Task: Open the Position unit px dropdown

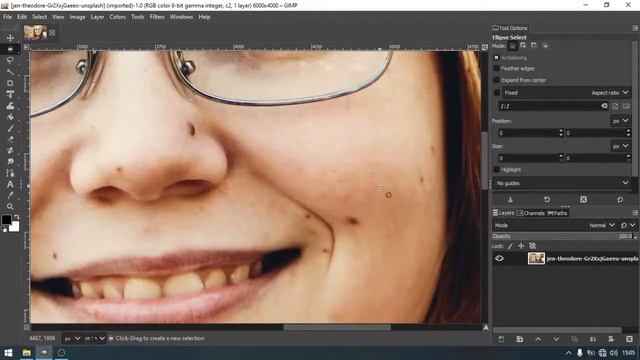Action: click(620, 121)
